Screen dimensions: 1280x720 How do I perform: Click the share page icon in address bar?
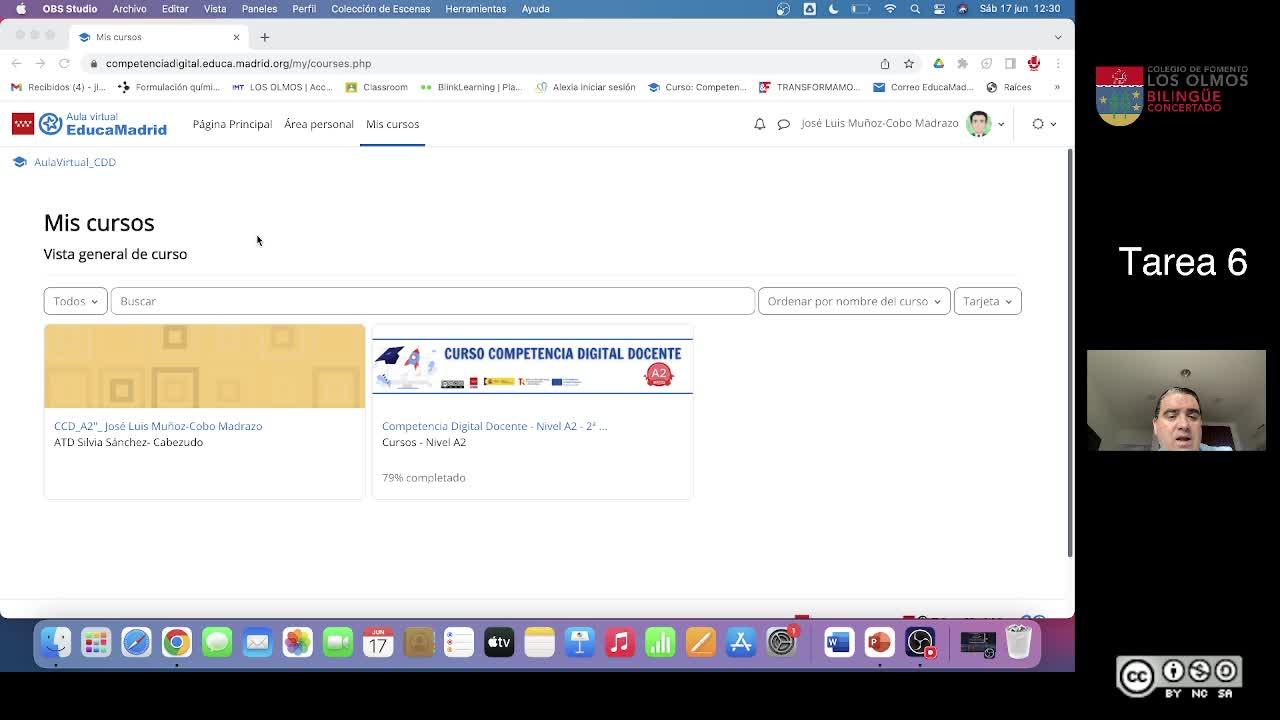point(885,63)
